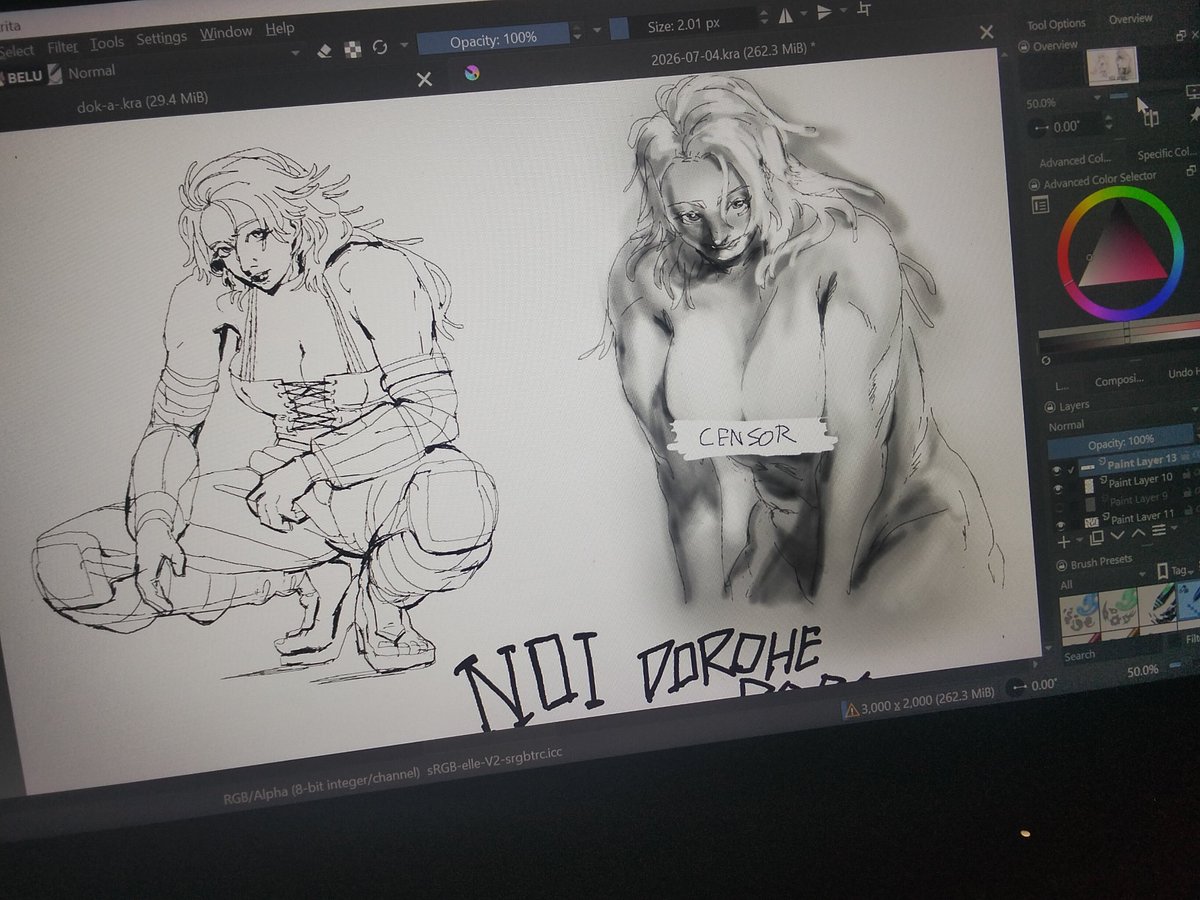This screenshot has width=1200, height=900.
Task: Show Paint Layer 9 with its eye toggle
Action: pyautogui.click(x=1059, y=507)
